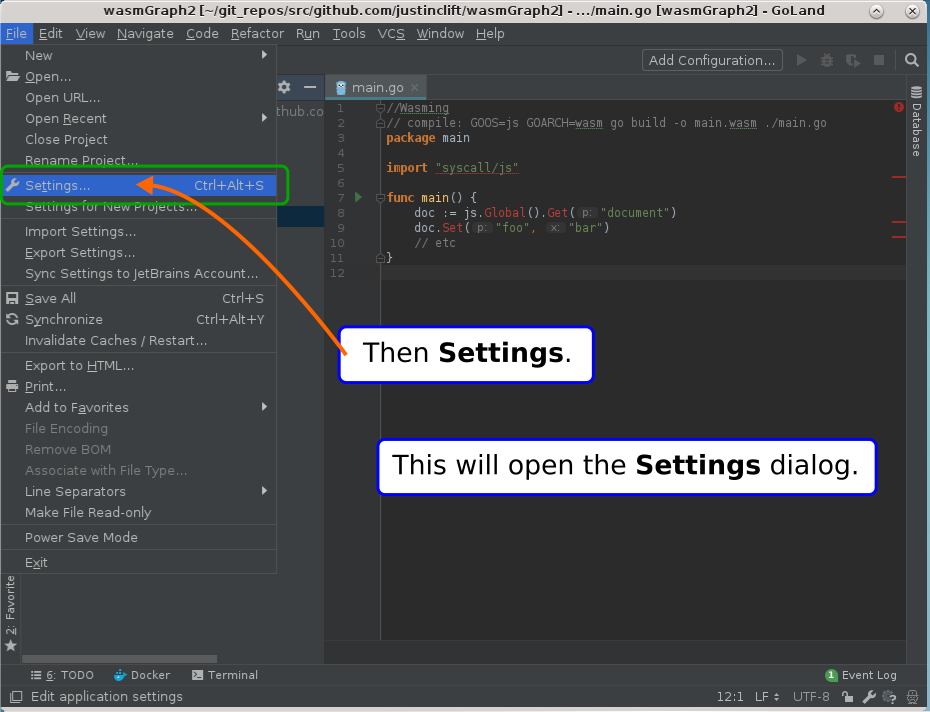Image resolution: width=930 pixels, height=712 pixels.
Task: Change UTF-8 file encoding in status bar
Action: tap(811, 697)
